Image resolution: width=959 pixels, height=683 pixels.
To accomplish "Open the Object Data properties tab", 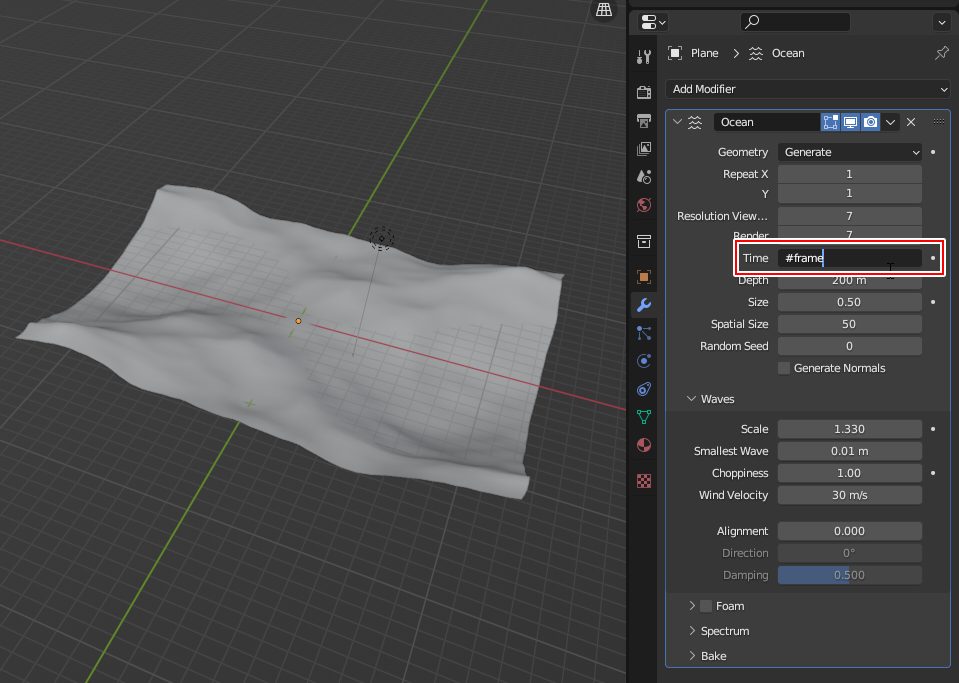I will click(x=644, y=417).
